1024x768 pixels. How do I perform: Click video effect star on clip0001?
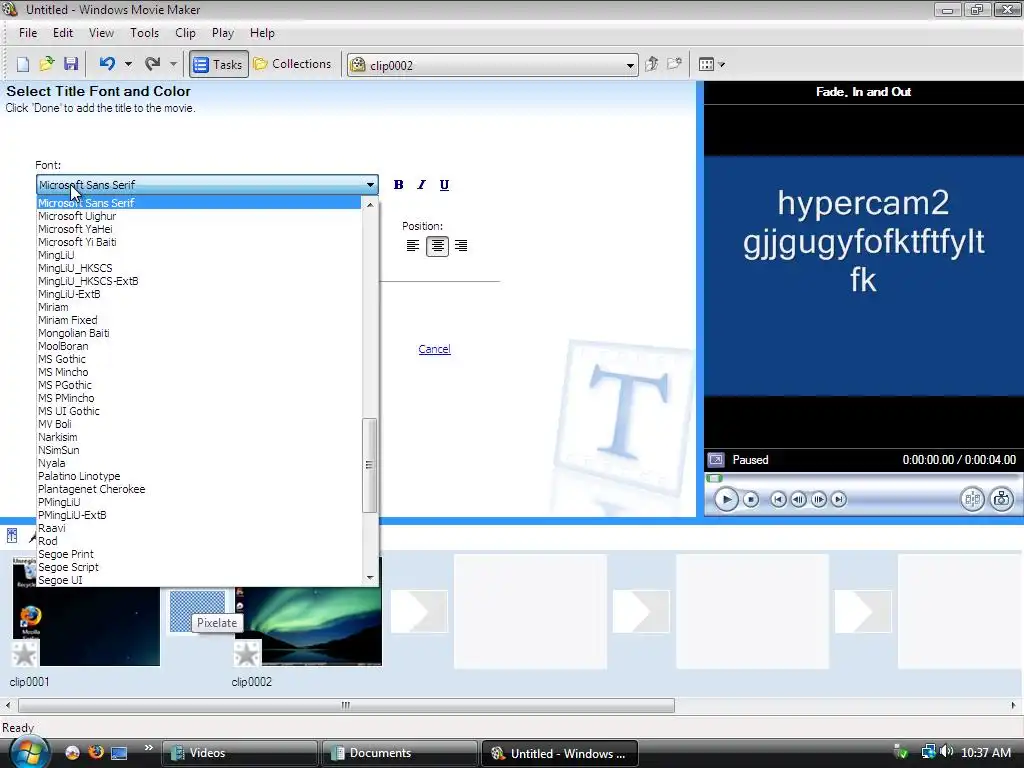pyautogui.click(x=25, y=654)
